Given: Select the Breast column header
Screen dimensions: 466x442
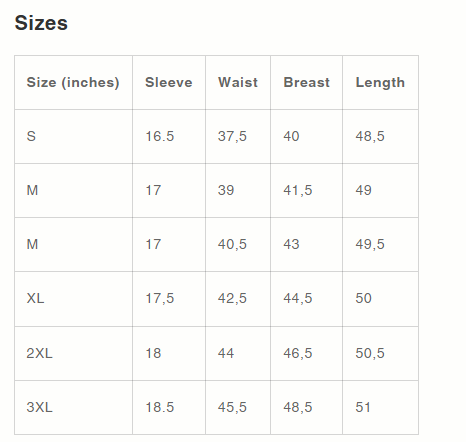Looking at the screenshot, I should click(307, 82).
